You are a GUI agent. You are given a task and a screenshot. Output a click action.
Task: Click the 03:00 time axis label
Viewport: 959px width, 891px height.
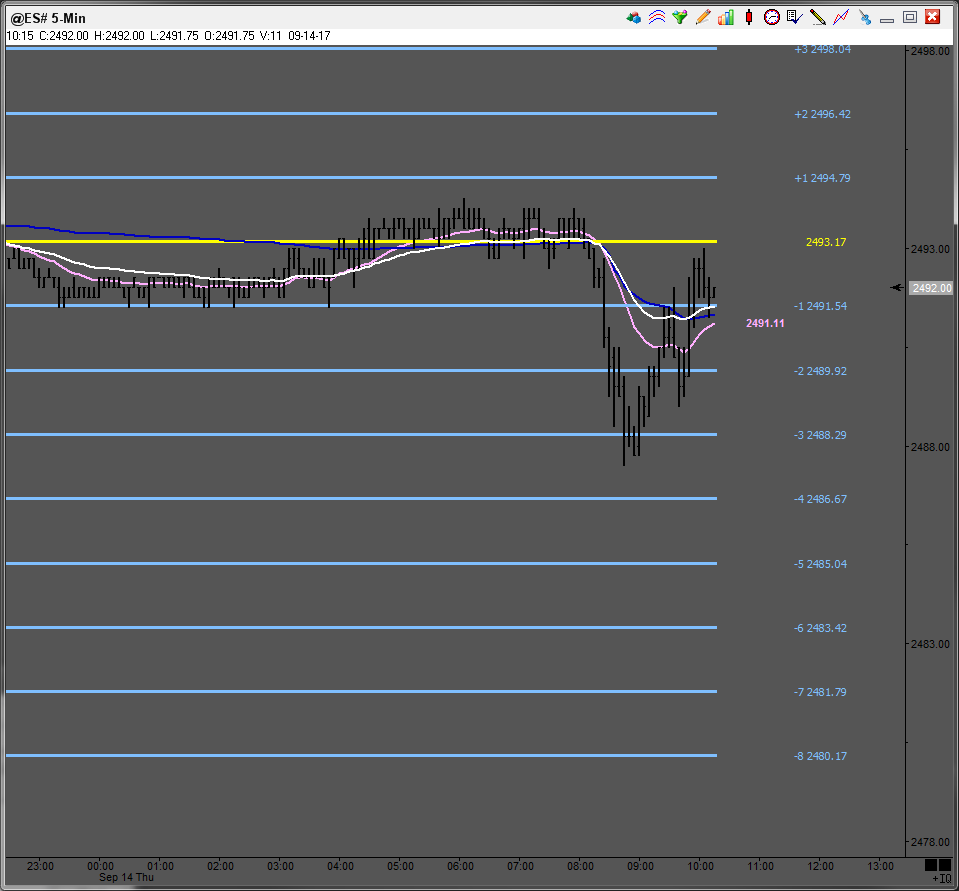pos(280,867)
